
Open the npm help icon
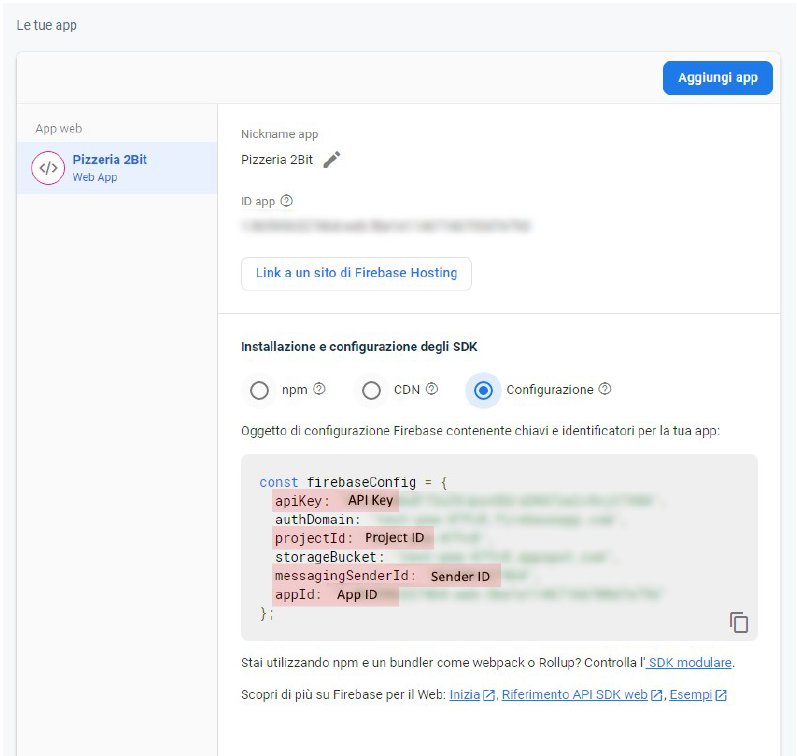coord(319,389)
